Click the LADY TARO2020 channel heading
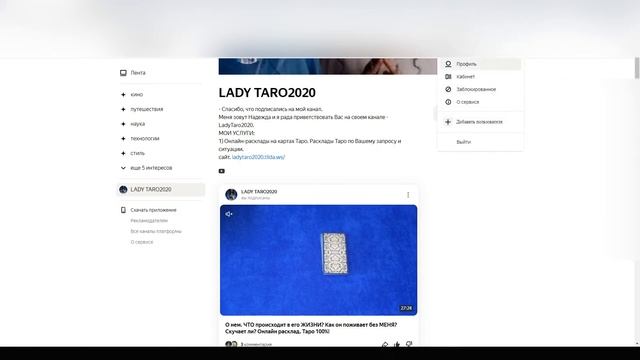640x360 pixels. tap(267, 93)
